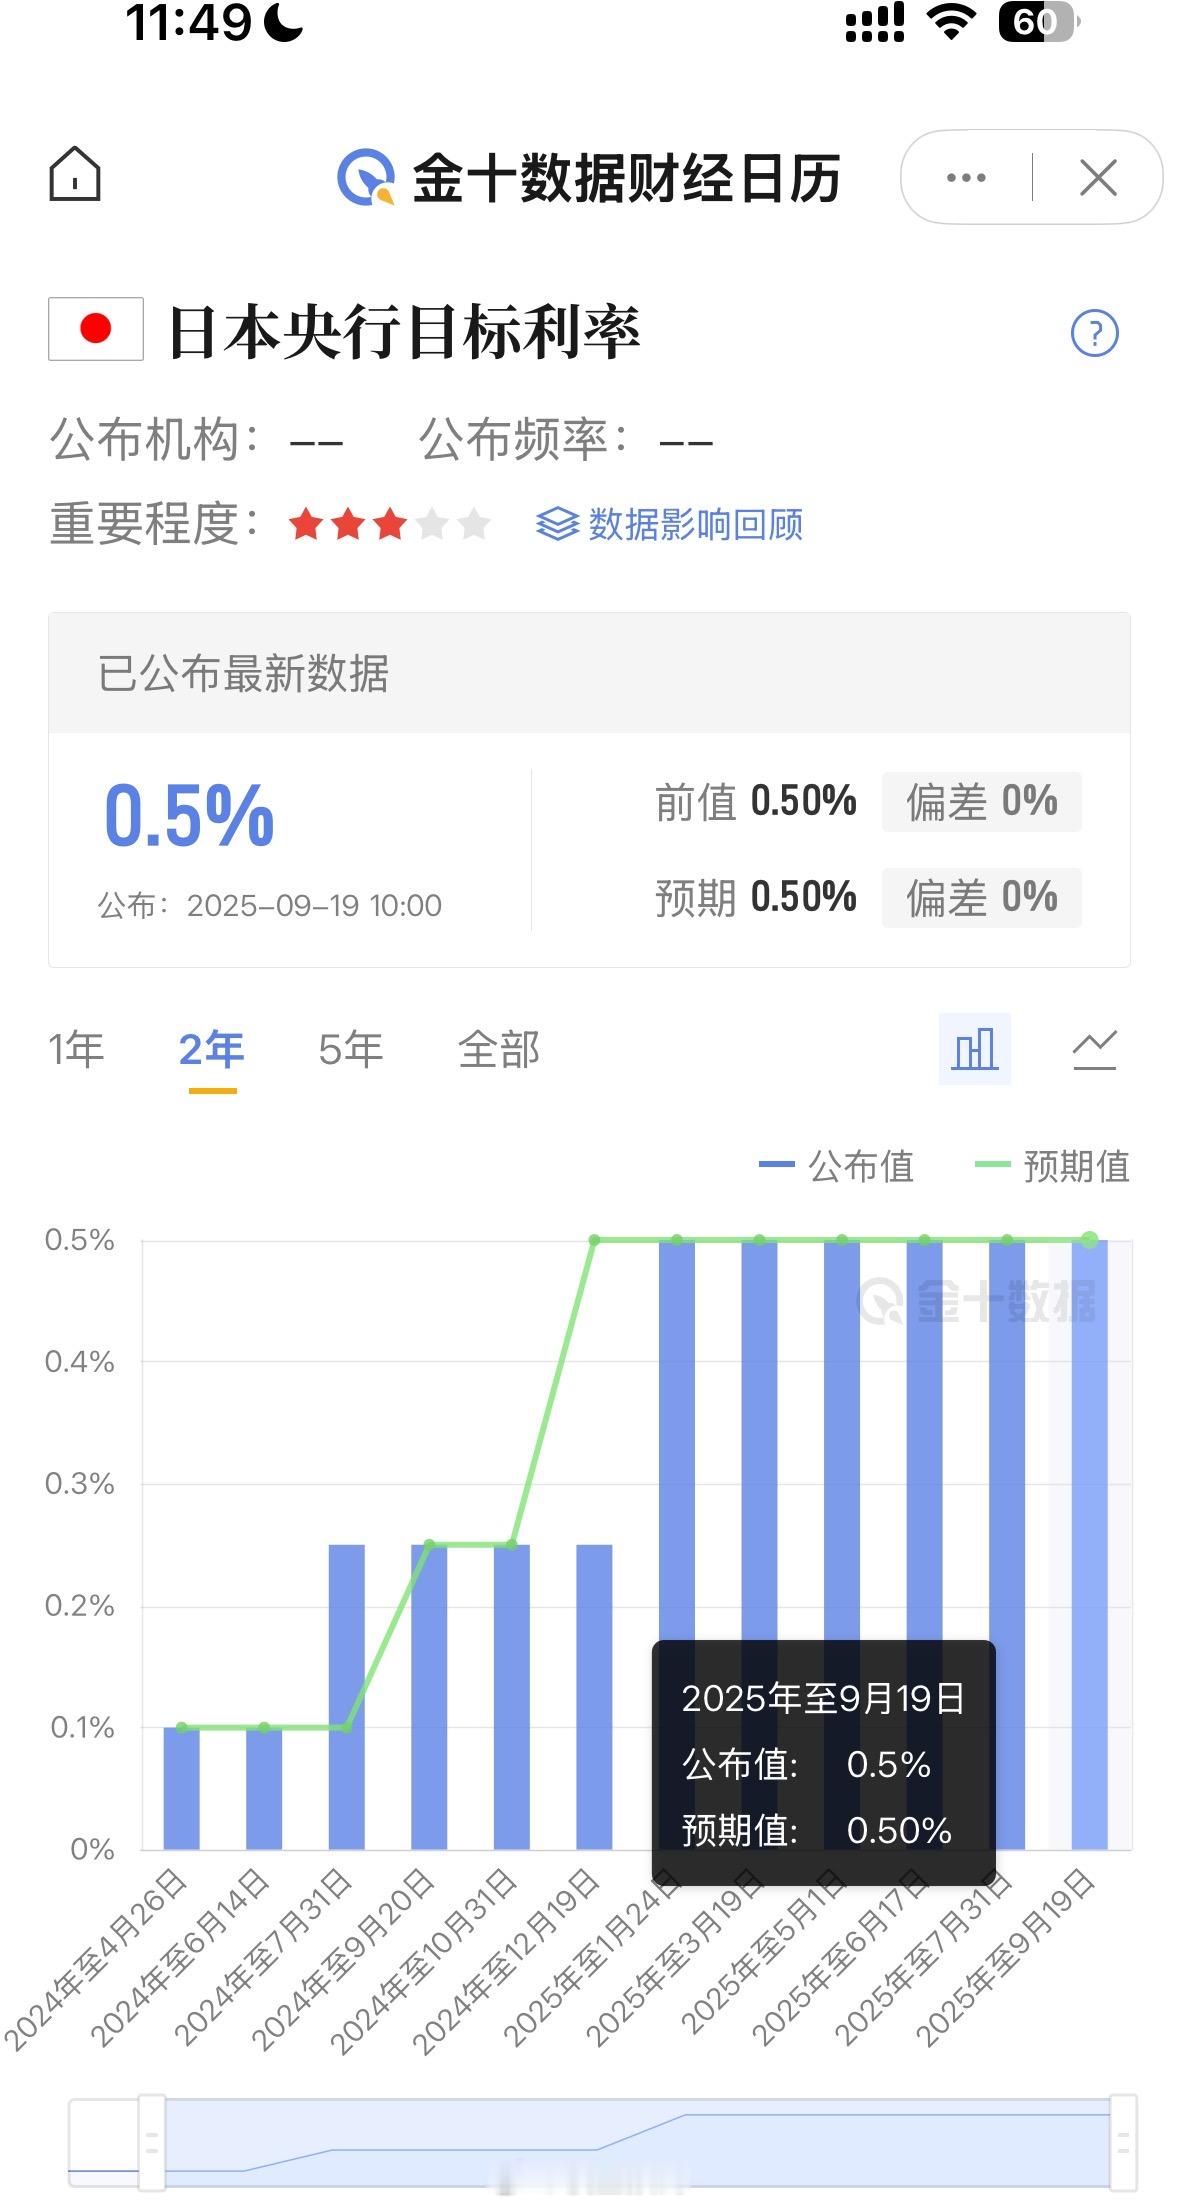Viewport: 1179px width, 2207px height.
Task: Tap the selected range of the zoom slider
Action: (638, 2143)
